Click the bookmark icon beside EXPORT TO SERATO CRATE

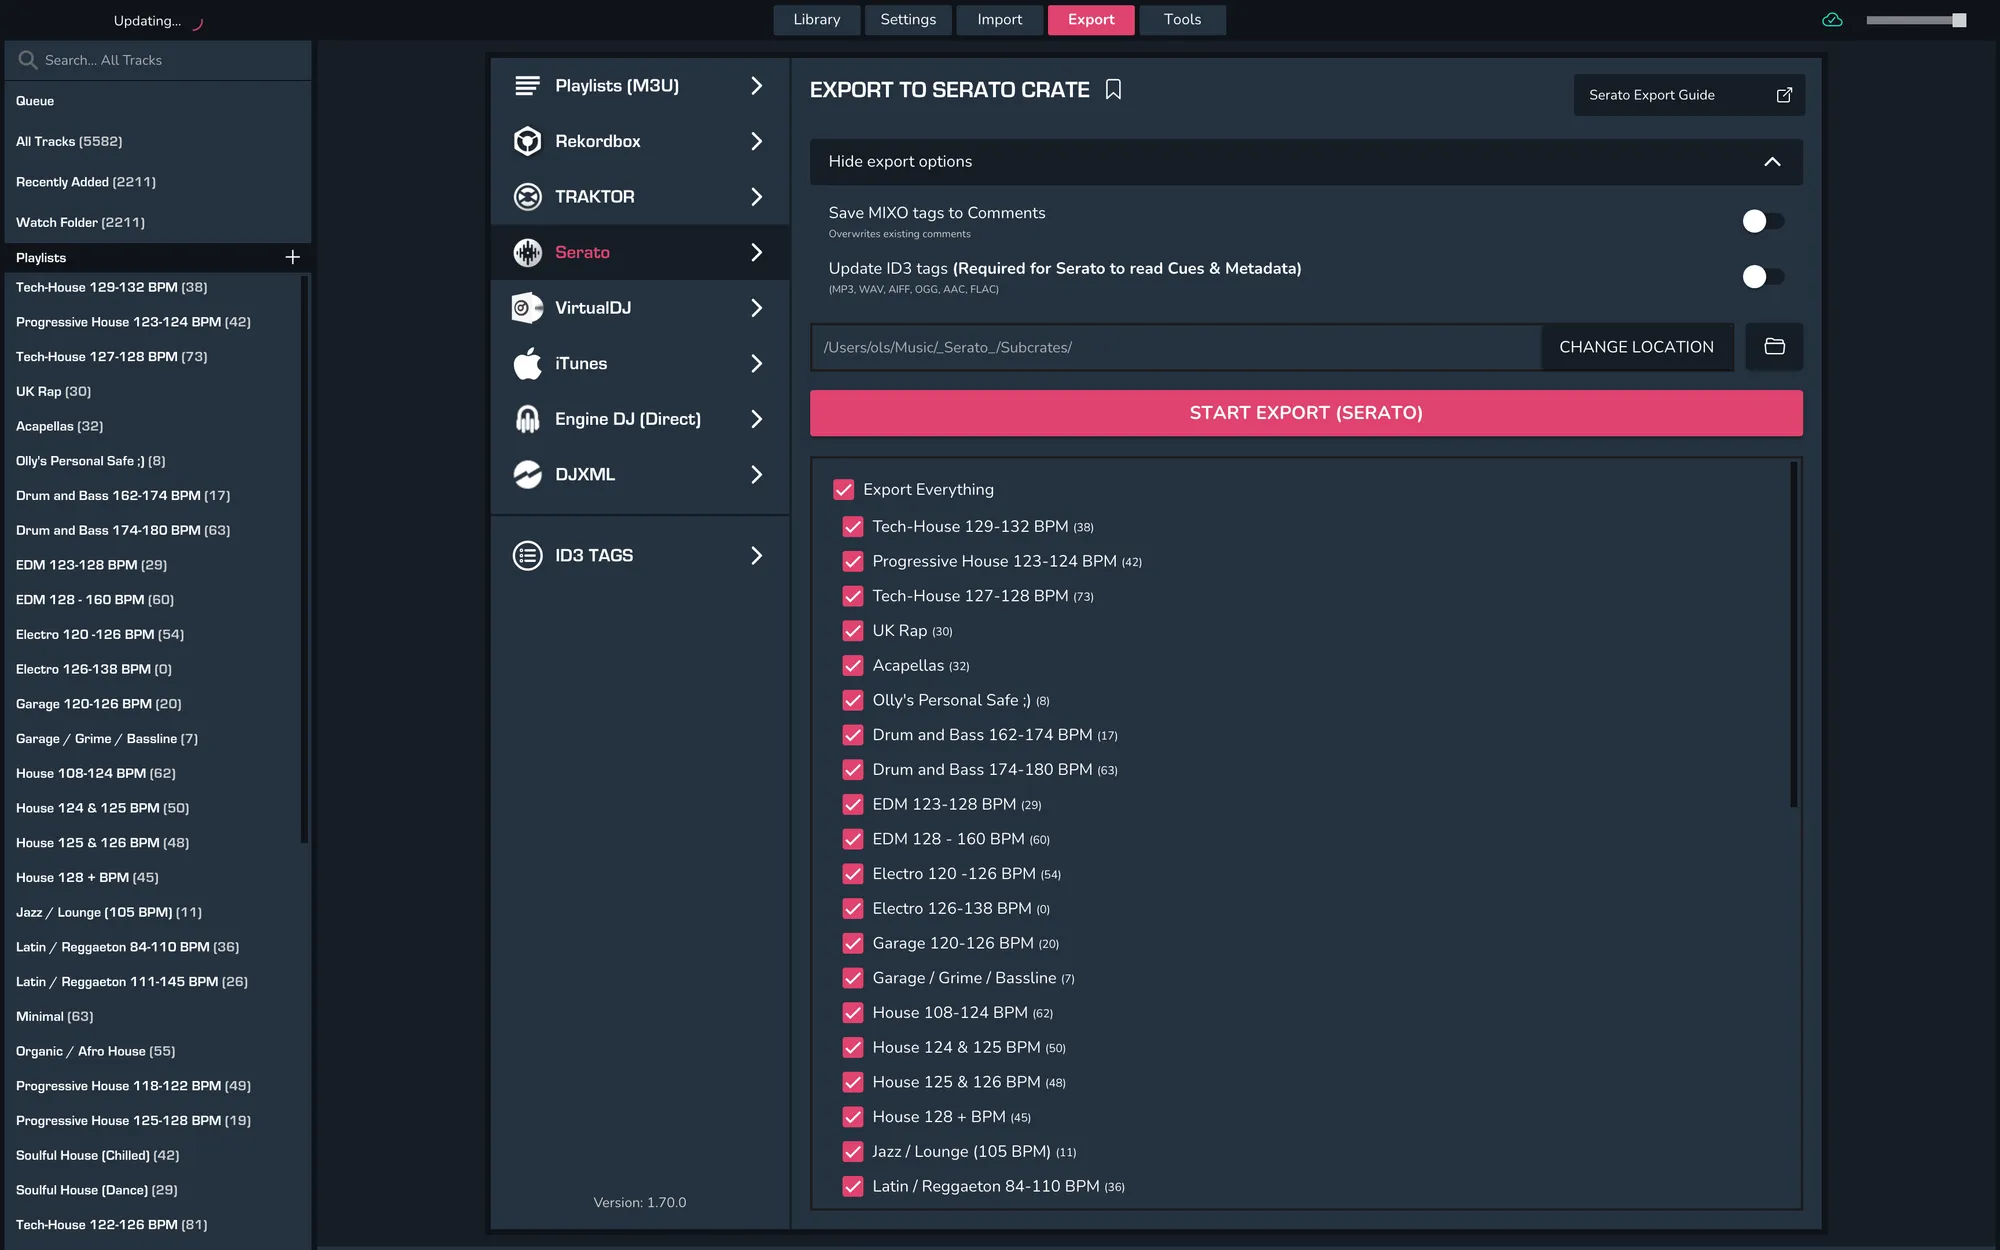coord(1113,89)
